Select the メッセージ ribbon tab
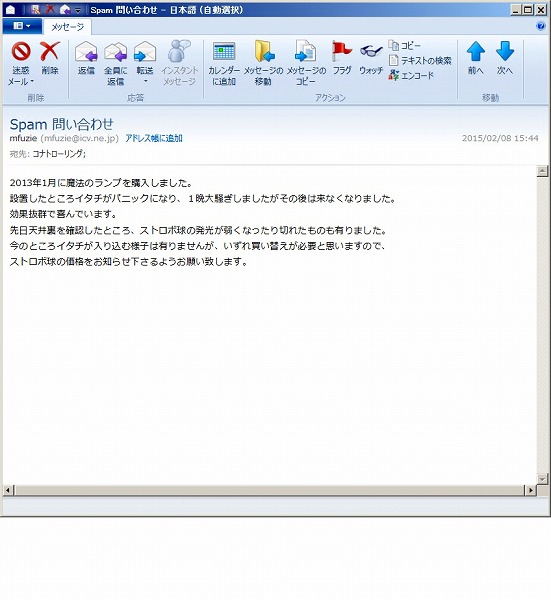Screen dimensions: 551x600 tap(67, 27)
